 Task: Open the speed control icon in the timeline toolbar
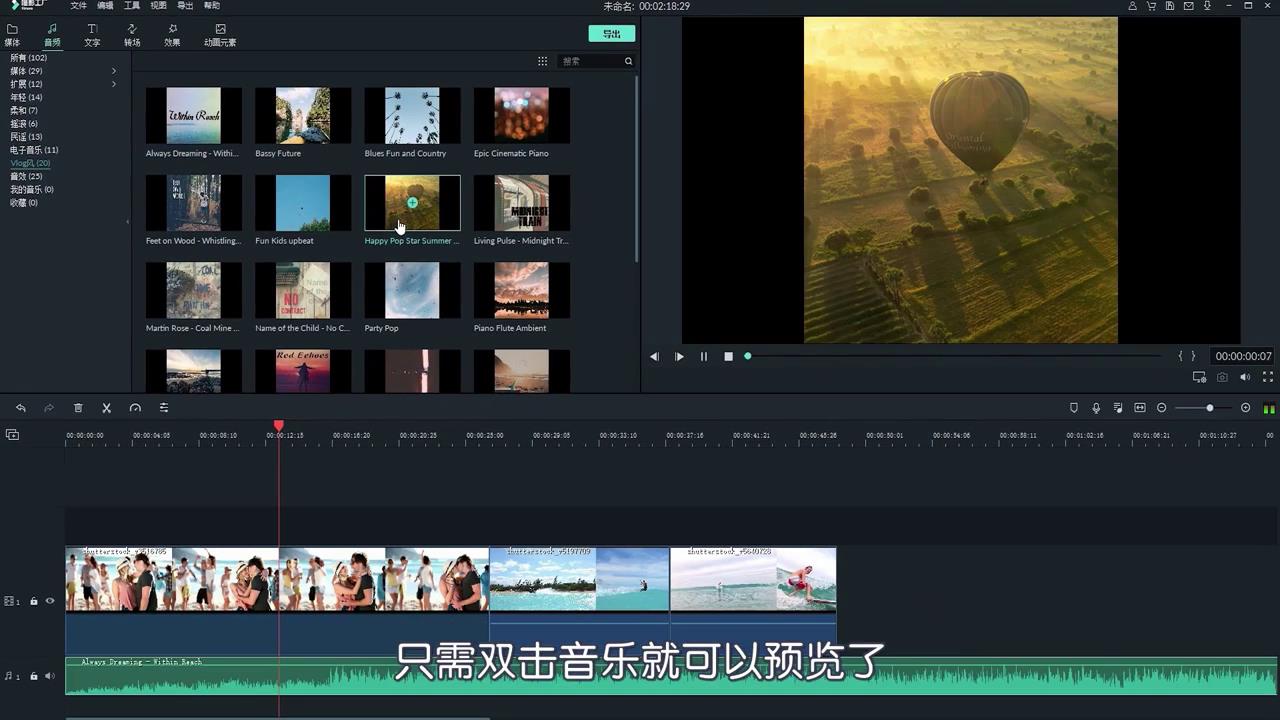[x=136, y=407]
